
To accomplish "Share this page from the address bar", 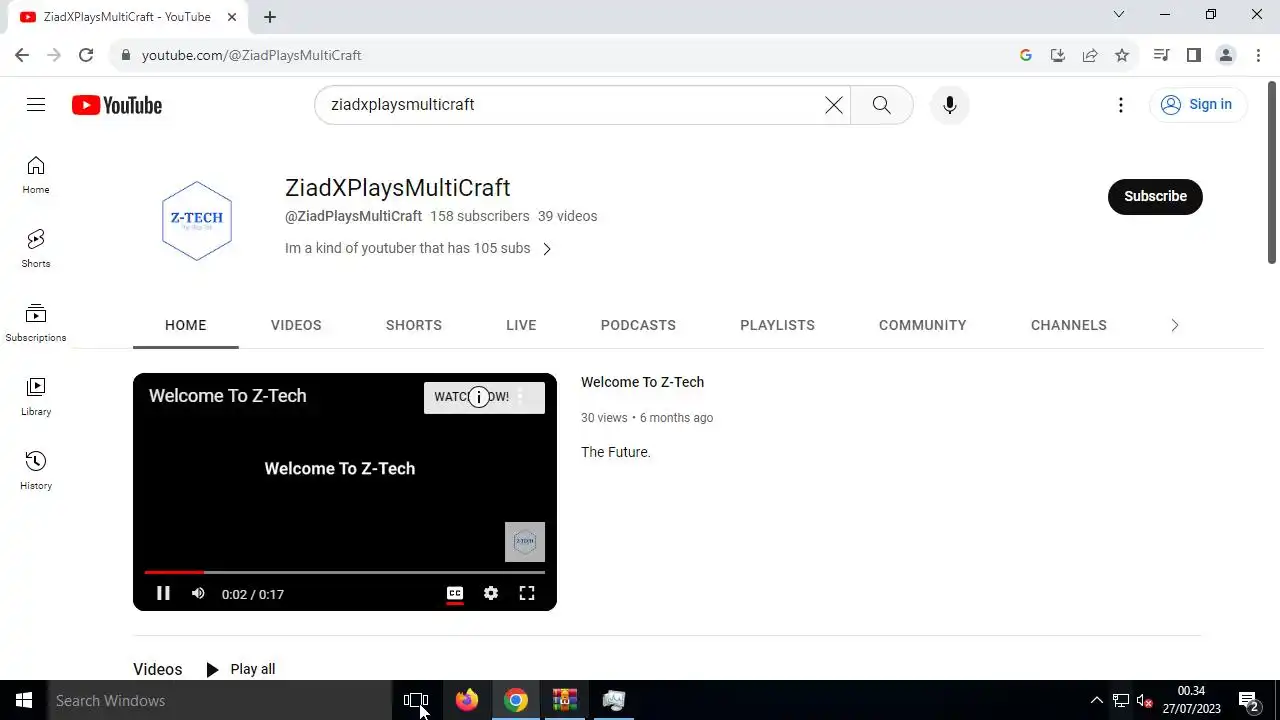I will tap(1090, 55).
